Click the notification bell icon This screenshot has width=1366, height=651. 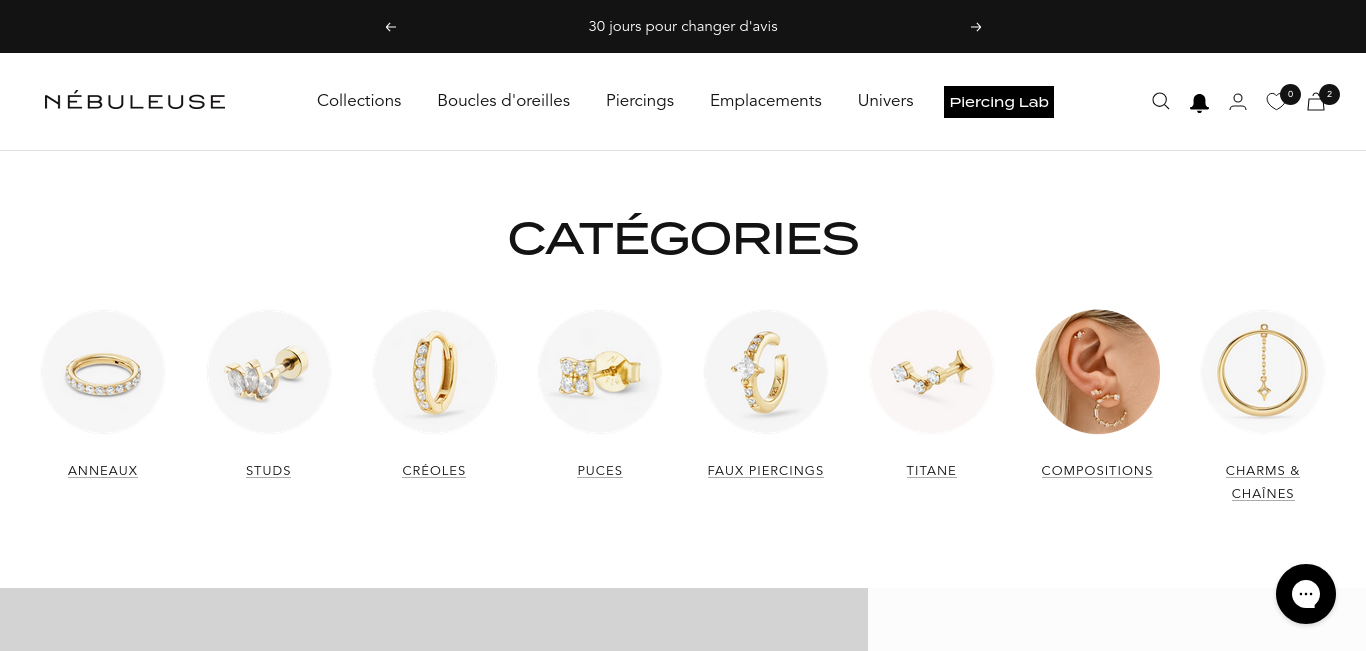tap(1199, 102)
